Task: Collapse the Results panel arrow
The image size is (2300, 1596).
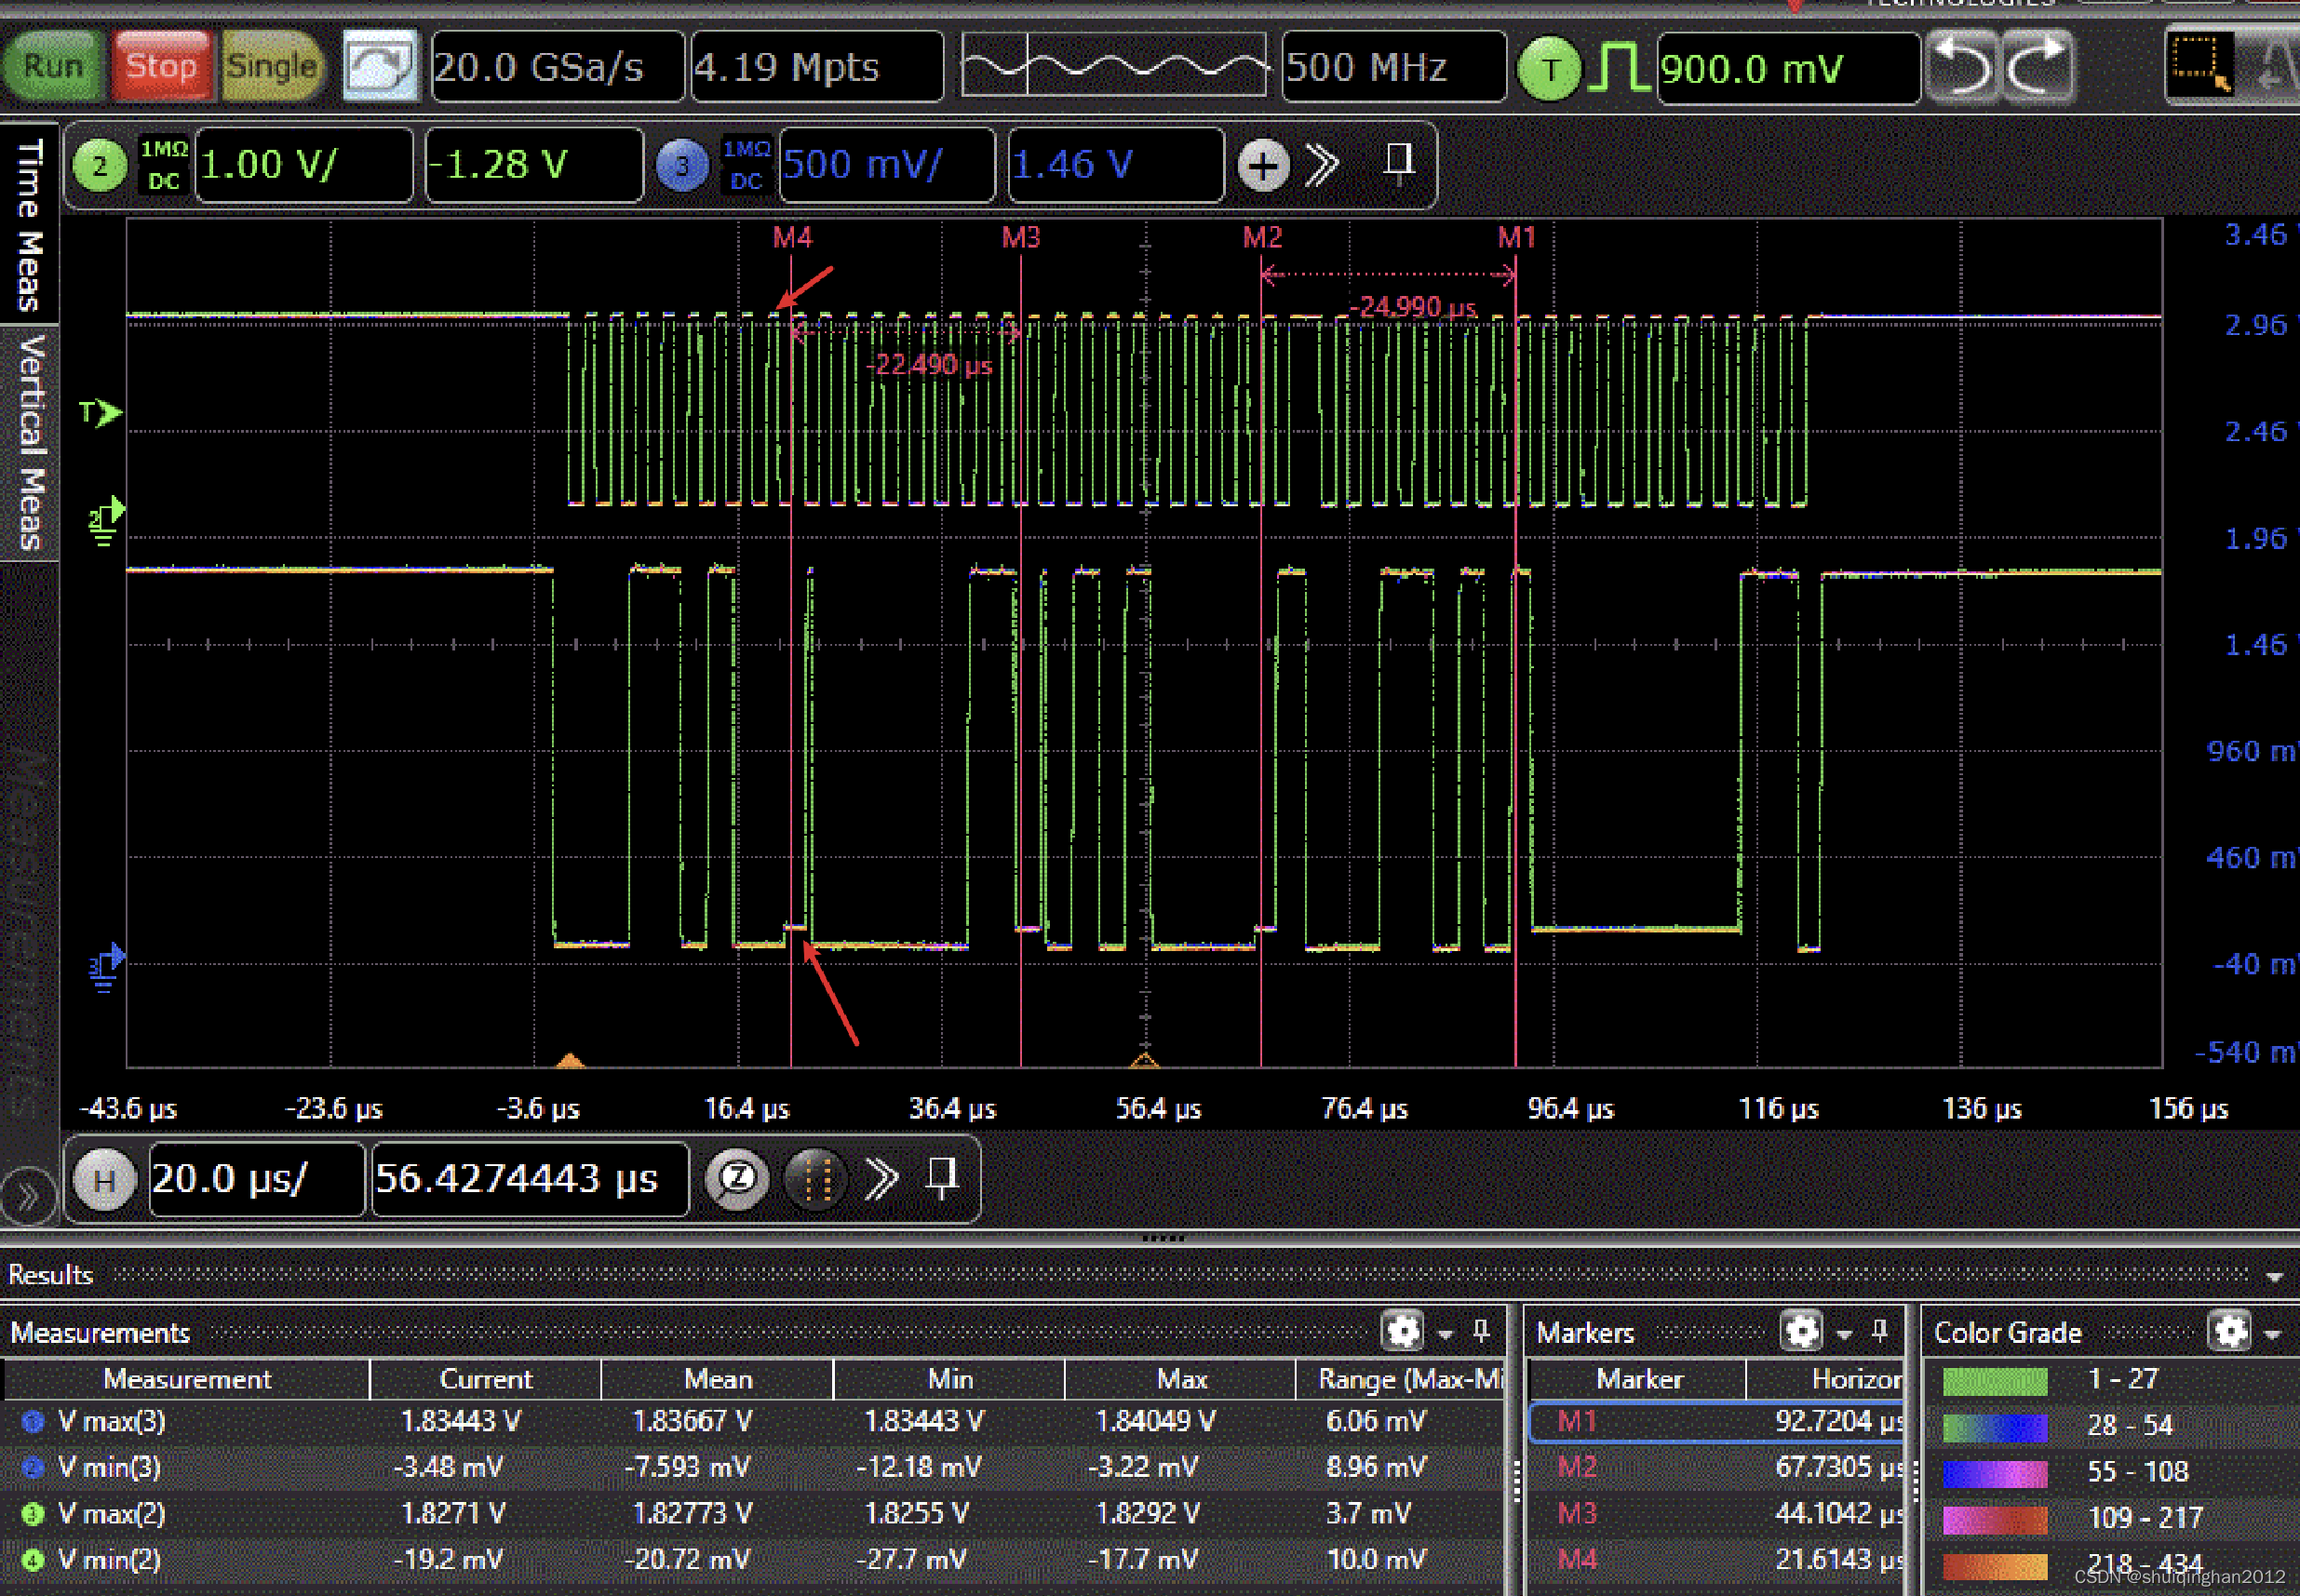Action: click(x=2274, y=1277)
